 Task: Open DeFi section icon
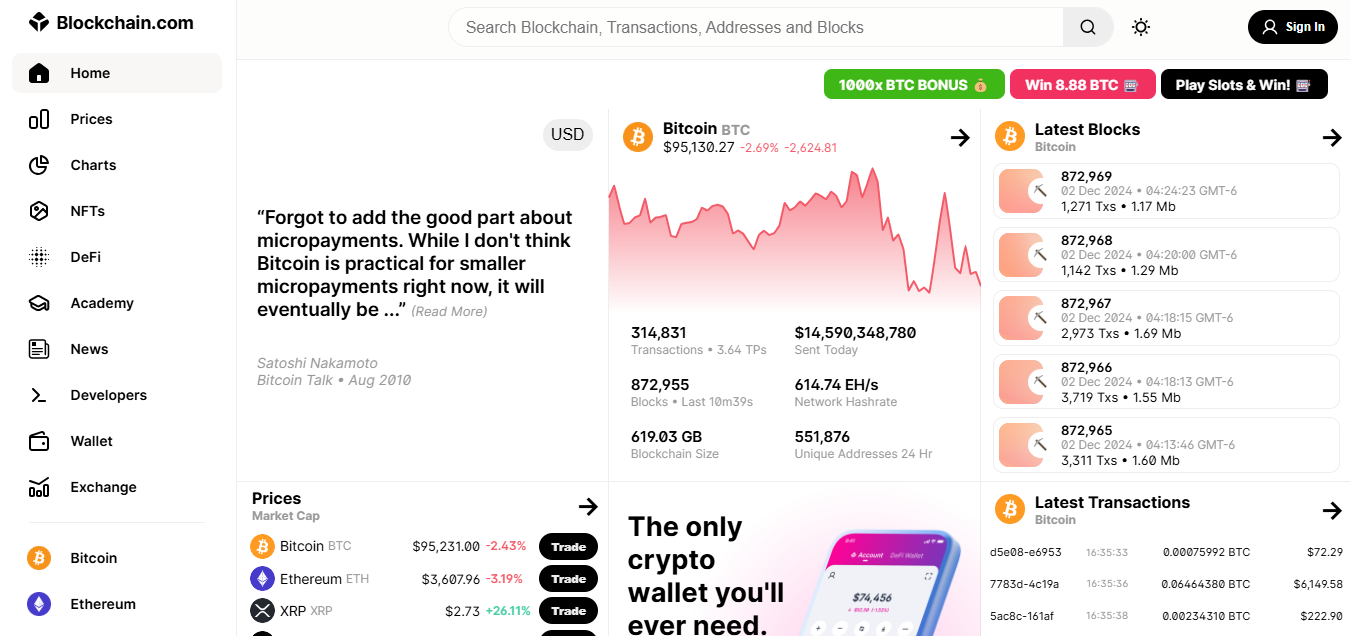39,257
